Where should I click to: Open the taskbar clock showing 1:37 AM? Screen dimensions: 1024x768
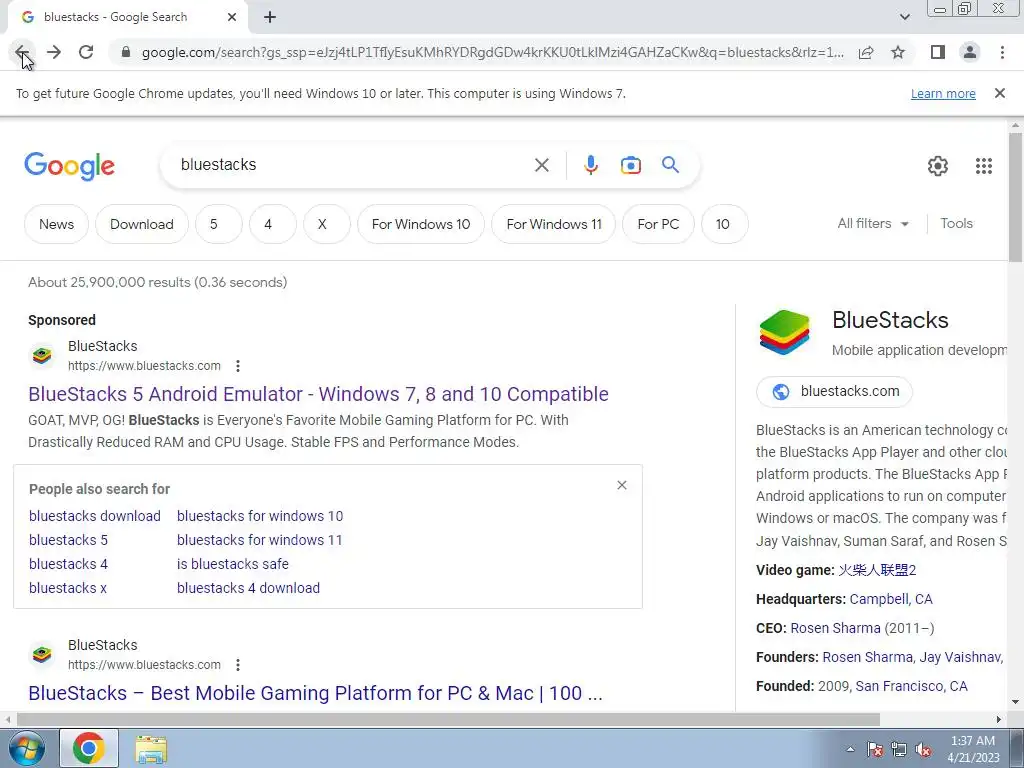pos(973,749)
